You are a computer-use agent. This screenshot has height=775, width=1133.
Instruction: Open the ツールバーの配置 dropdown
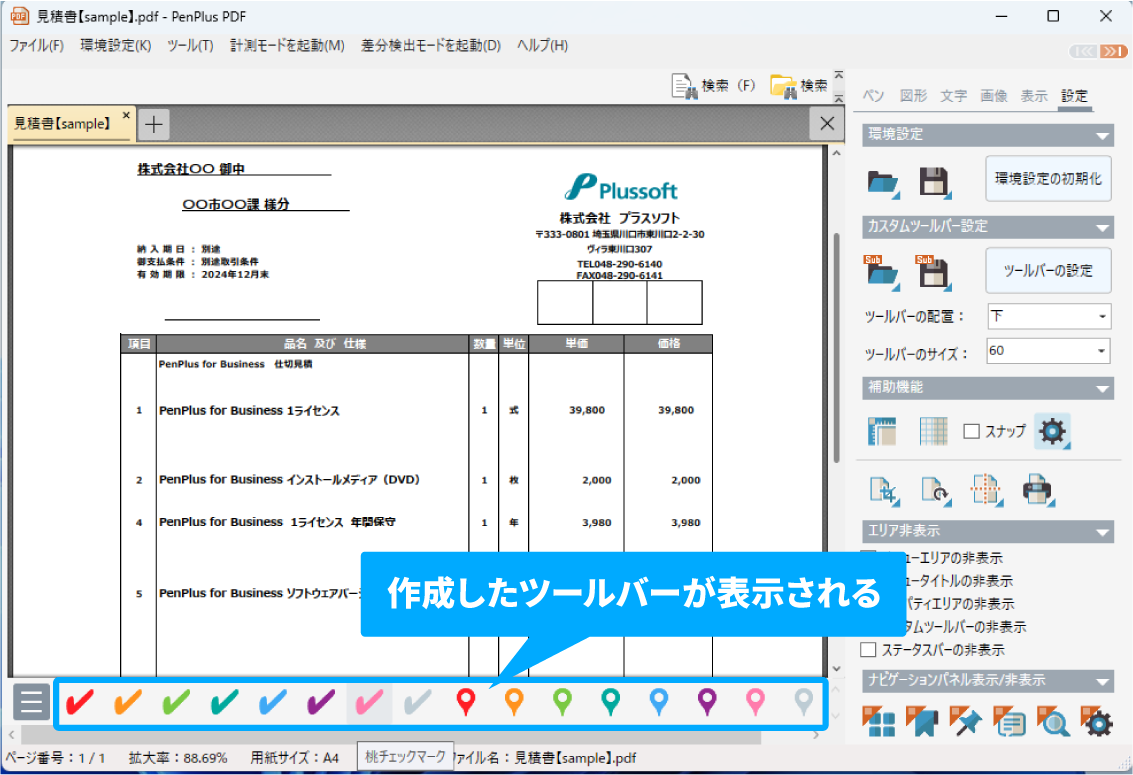[x=1048, y=316]
